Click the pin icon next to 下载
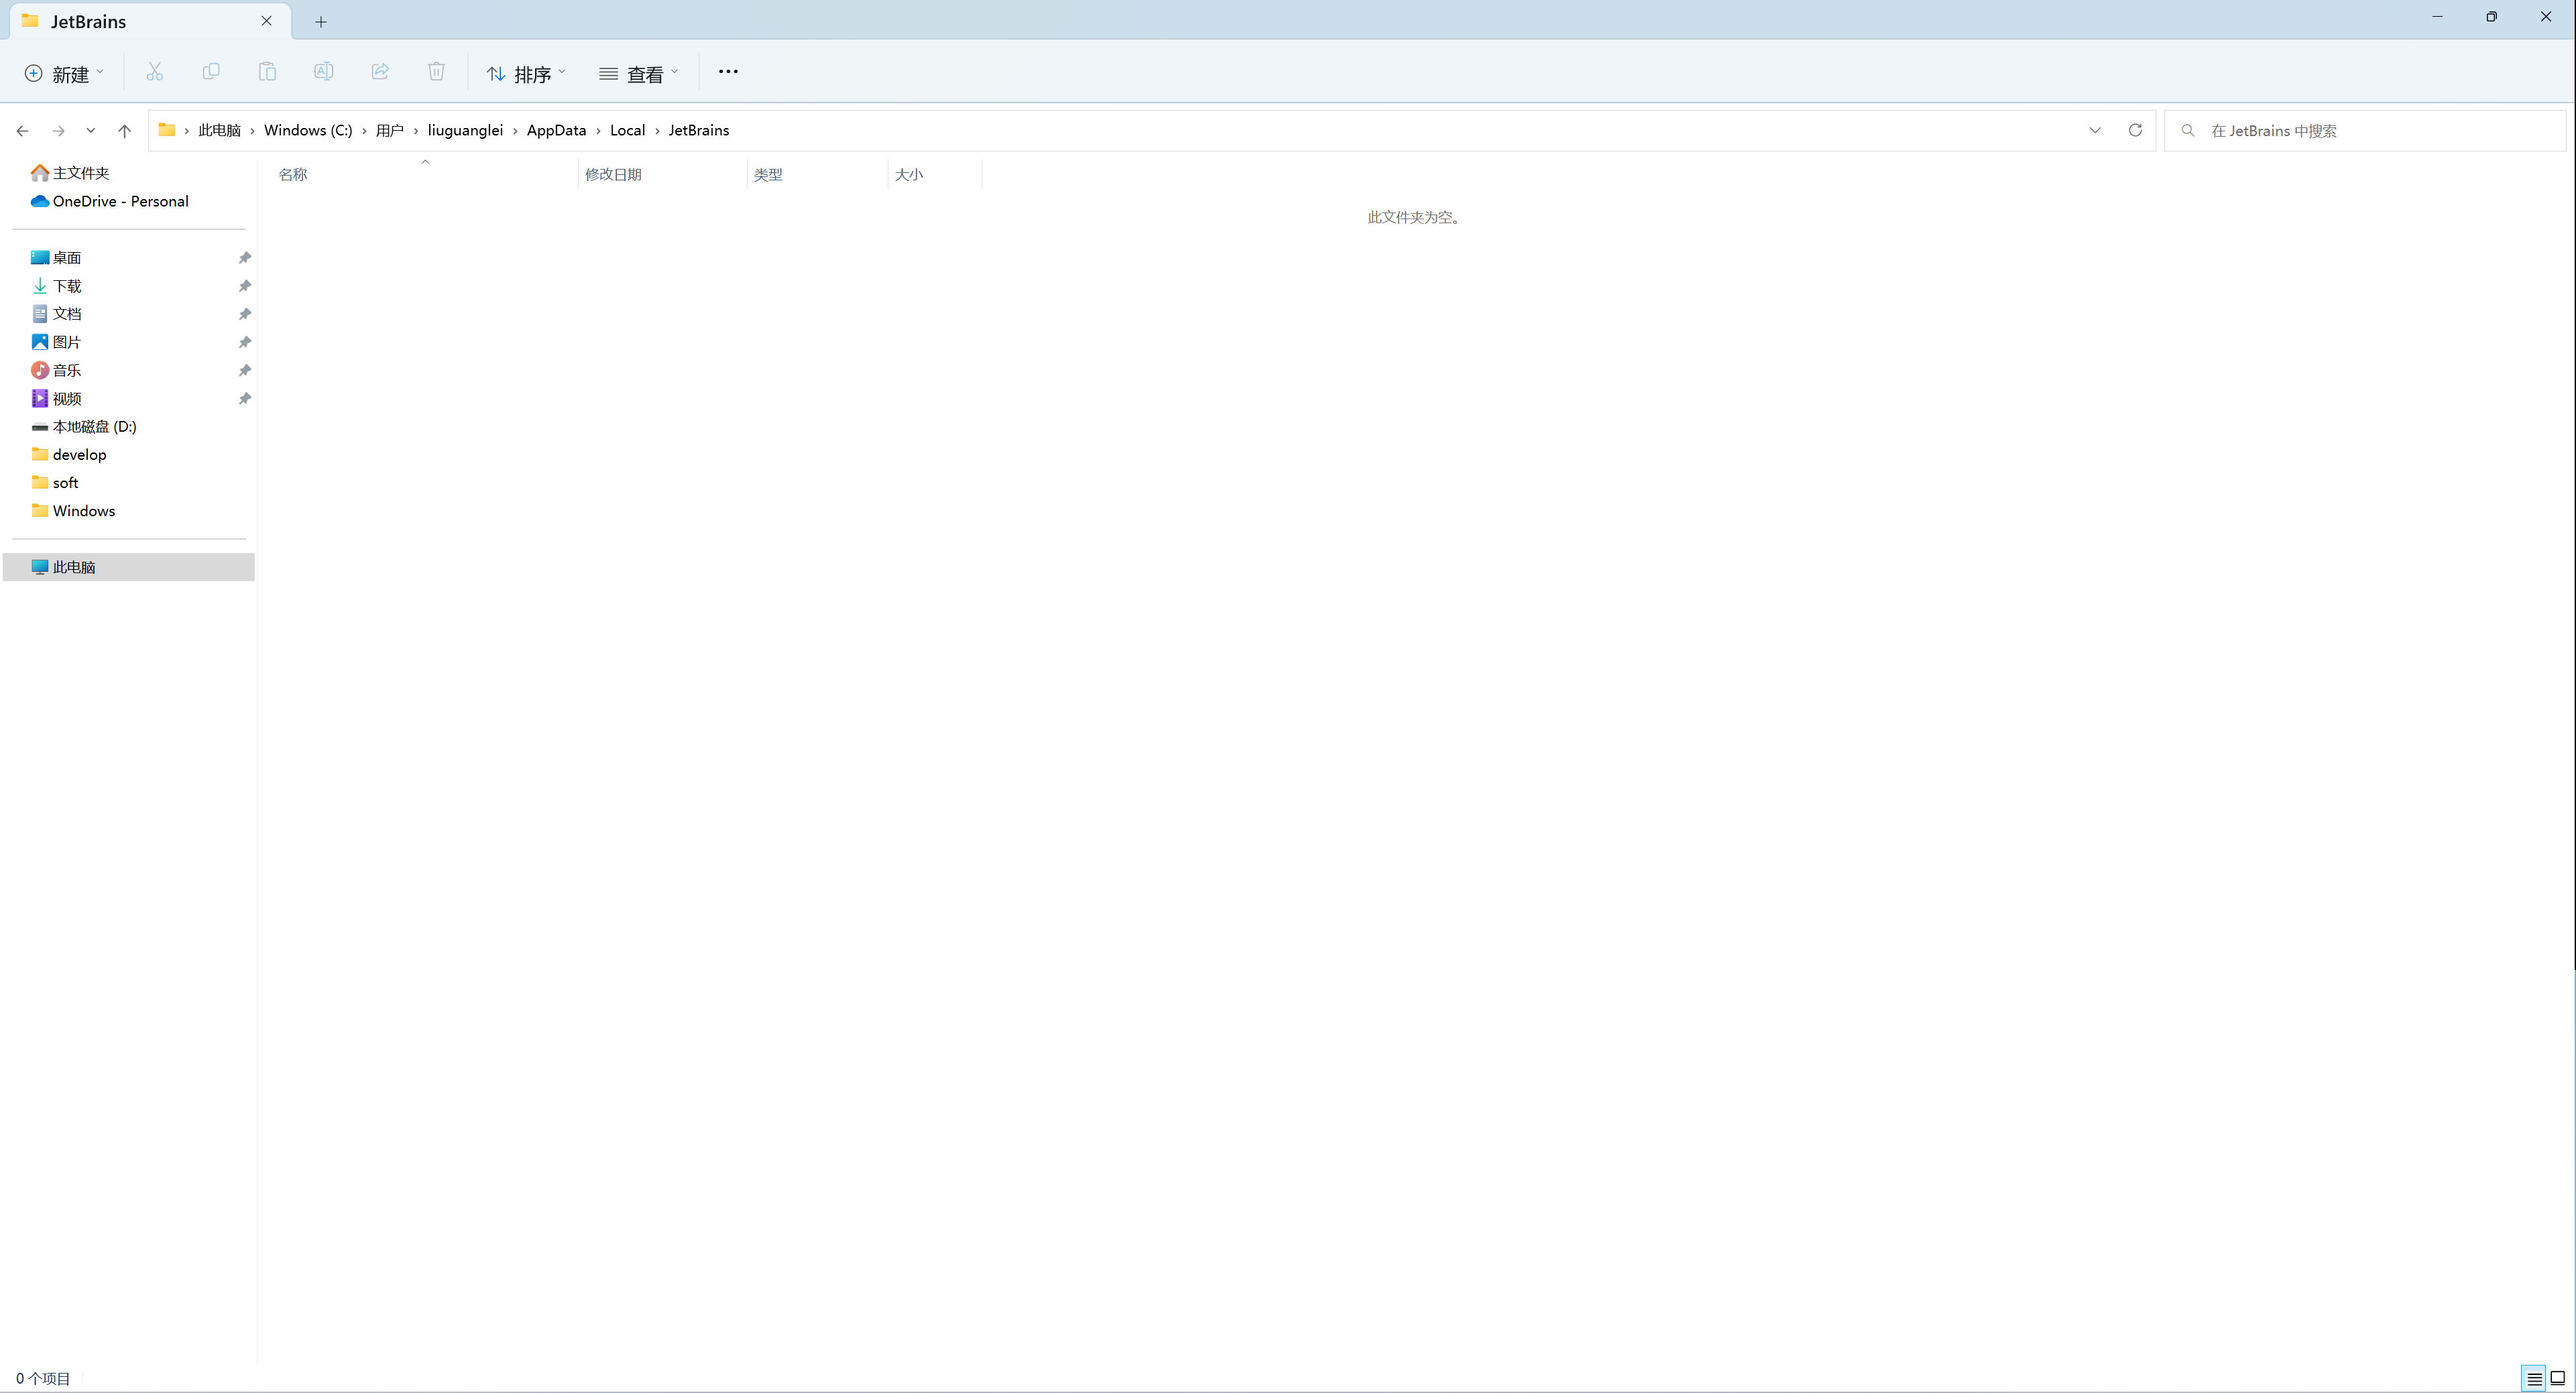Screen dimensions: 2576x1393 tap(244, 286)
